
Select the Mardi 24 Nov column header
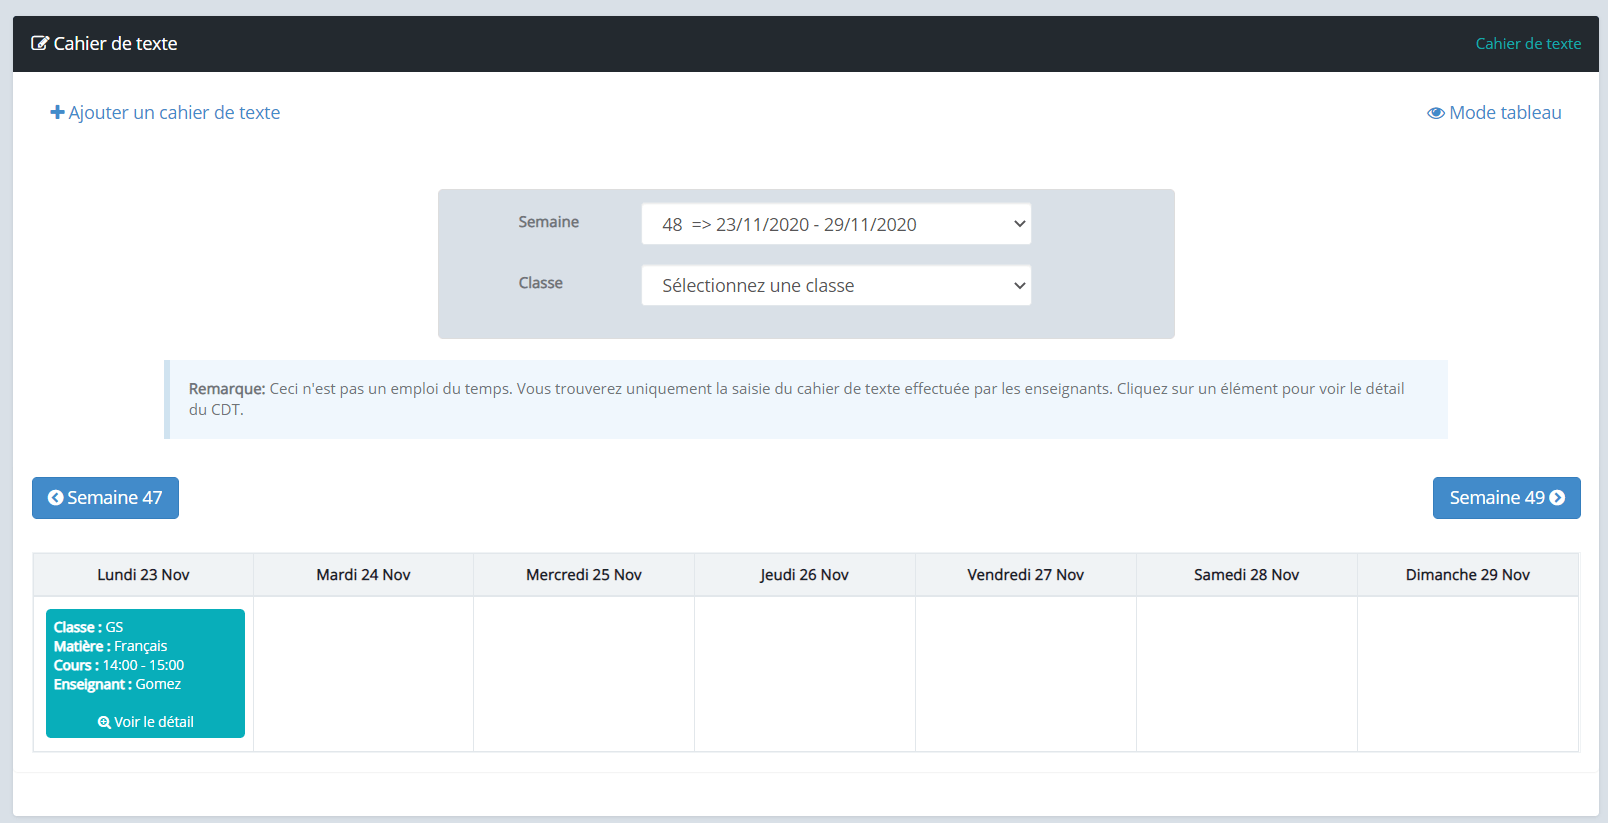pos(363,575)
